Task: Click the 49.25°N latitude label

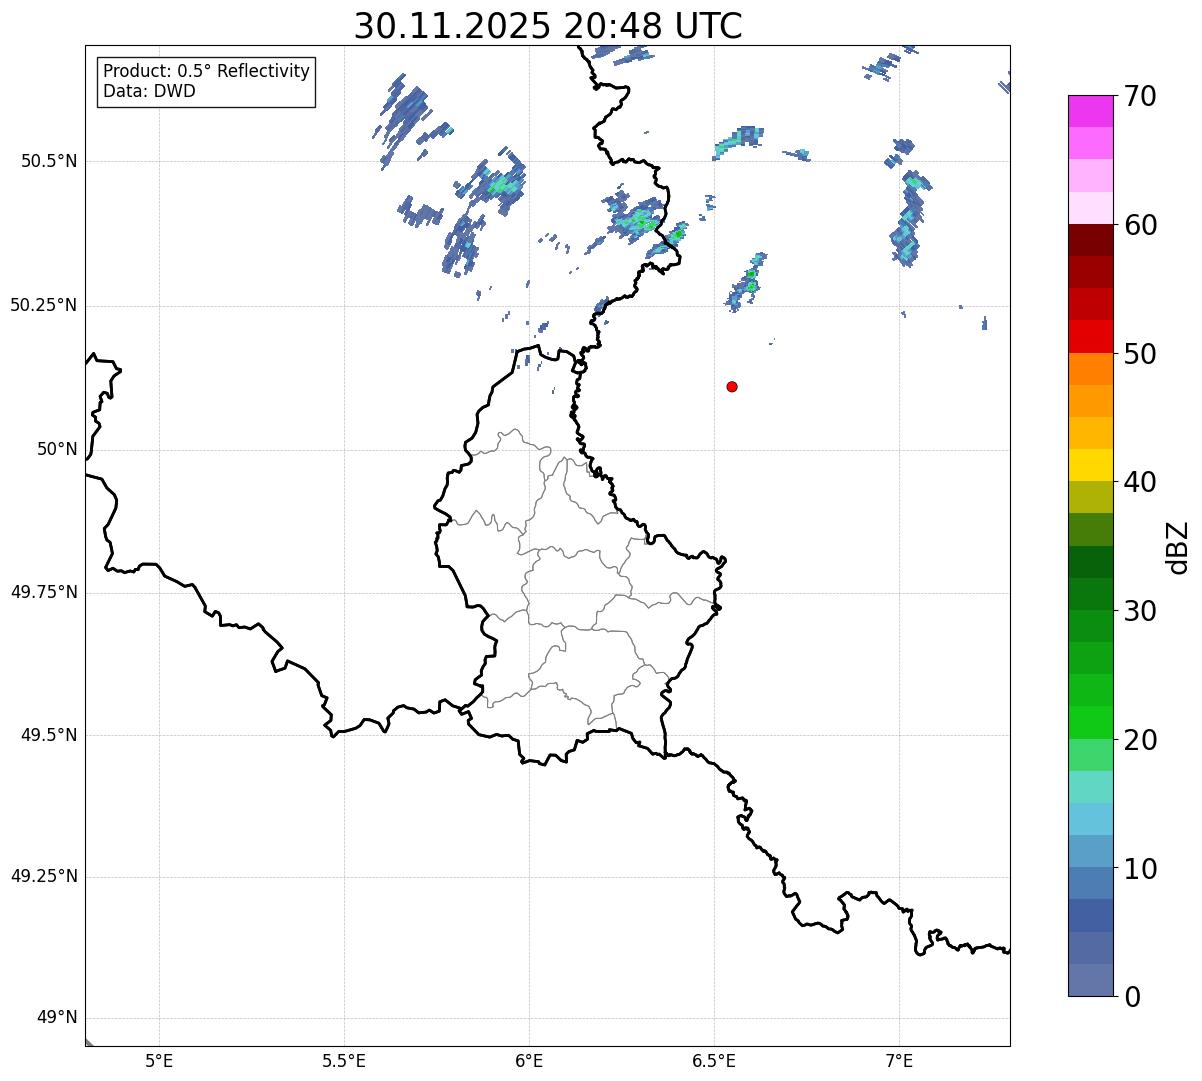Action: click(44, 876)
